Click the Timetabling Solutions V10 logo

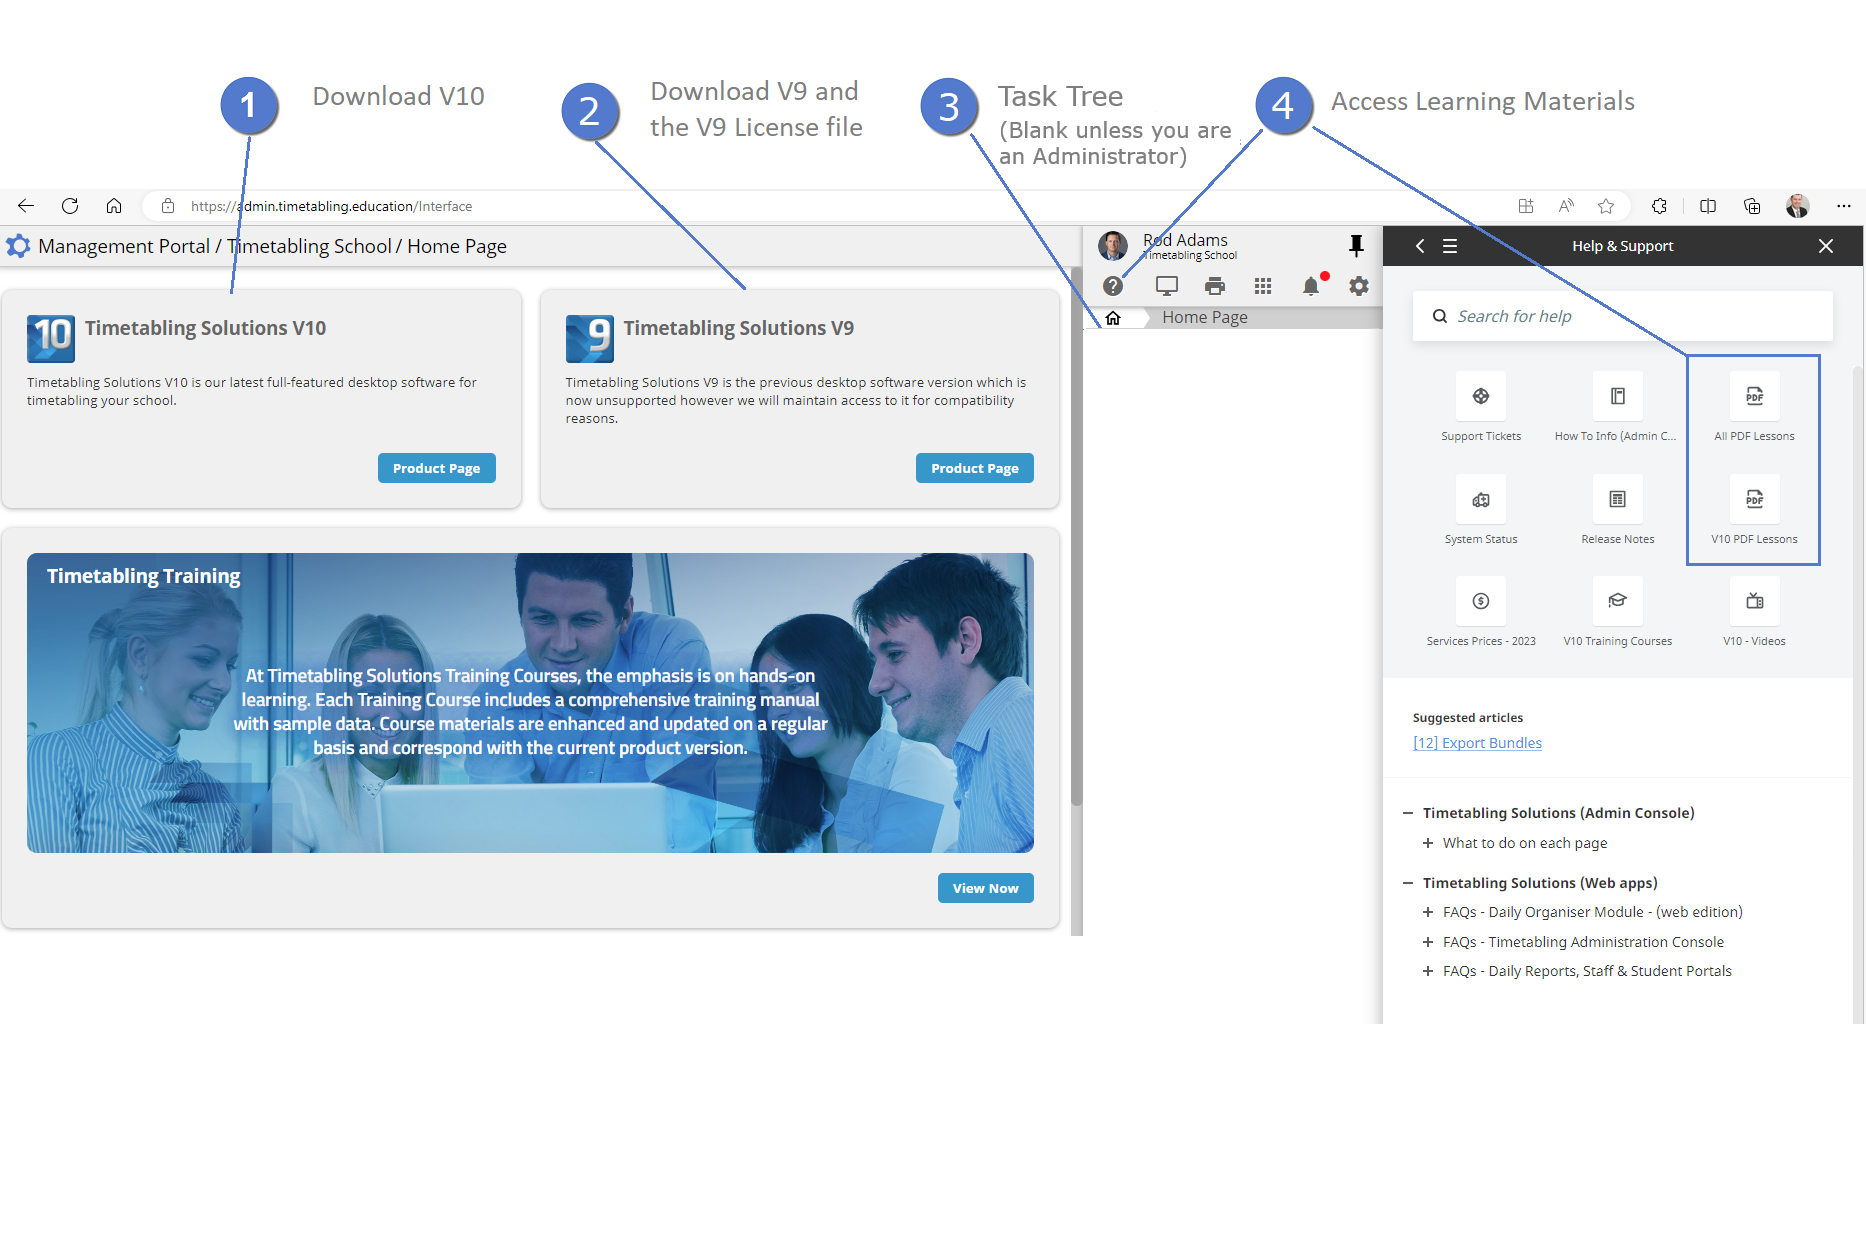pyautogui.click(x=51, y=338)
